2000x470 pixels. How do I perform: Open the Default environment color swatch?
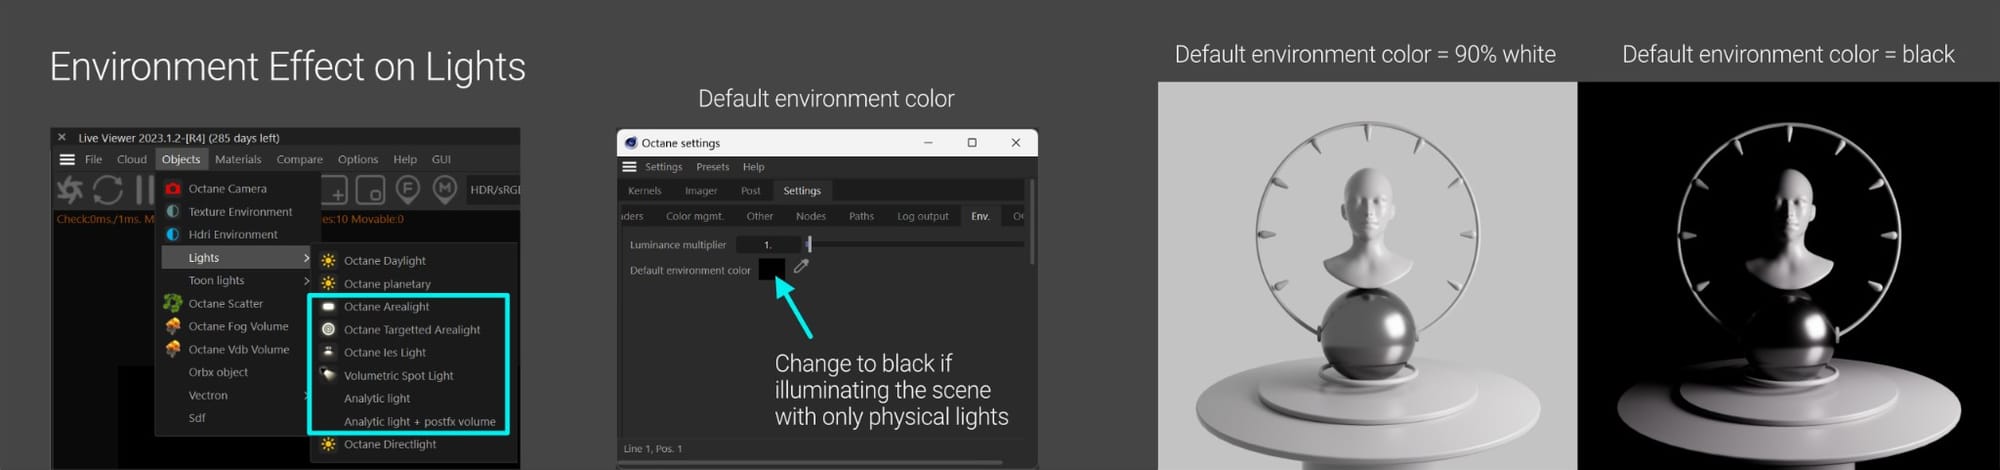[x=772, y=269]
